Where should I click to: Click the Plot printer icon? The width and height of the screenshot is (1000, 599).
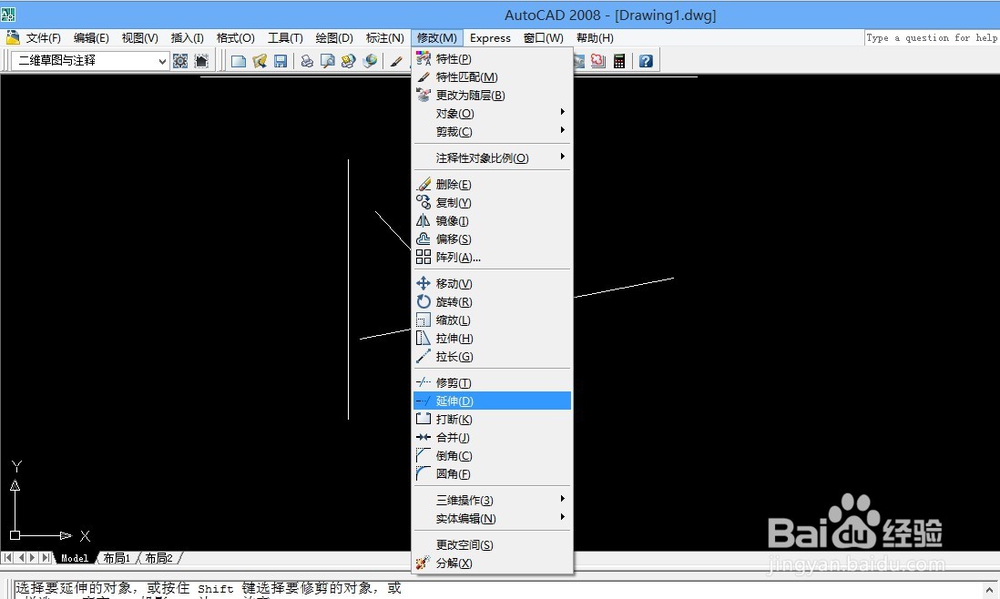(307, 61)
